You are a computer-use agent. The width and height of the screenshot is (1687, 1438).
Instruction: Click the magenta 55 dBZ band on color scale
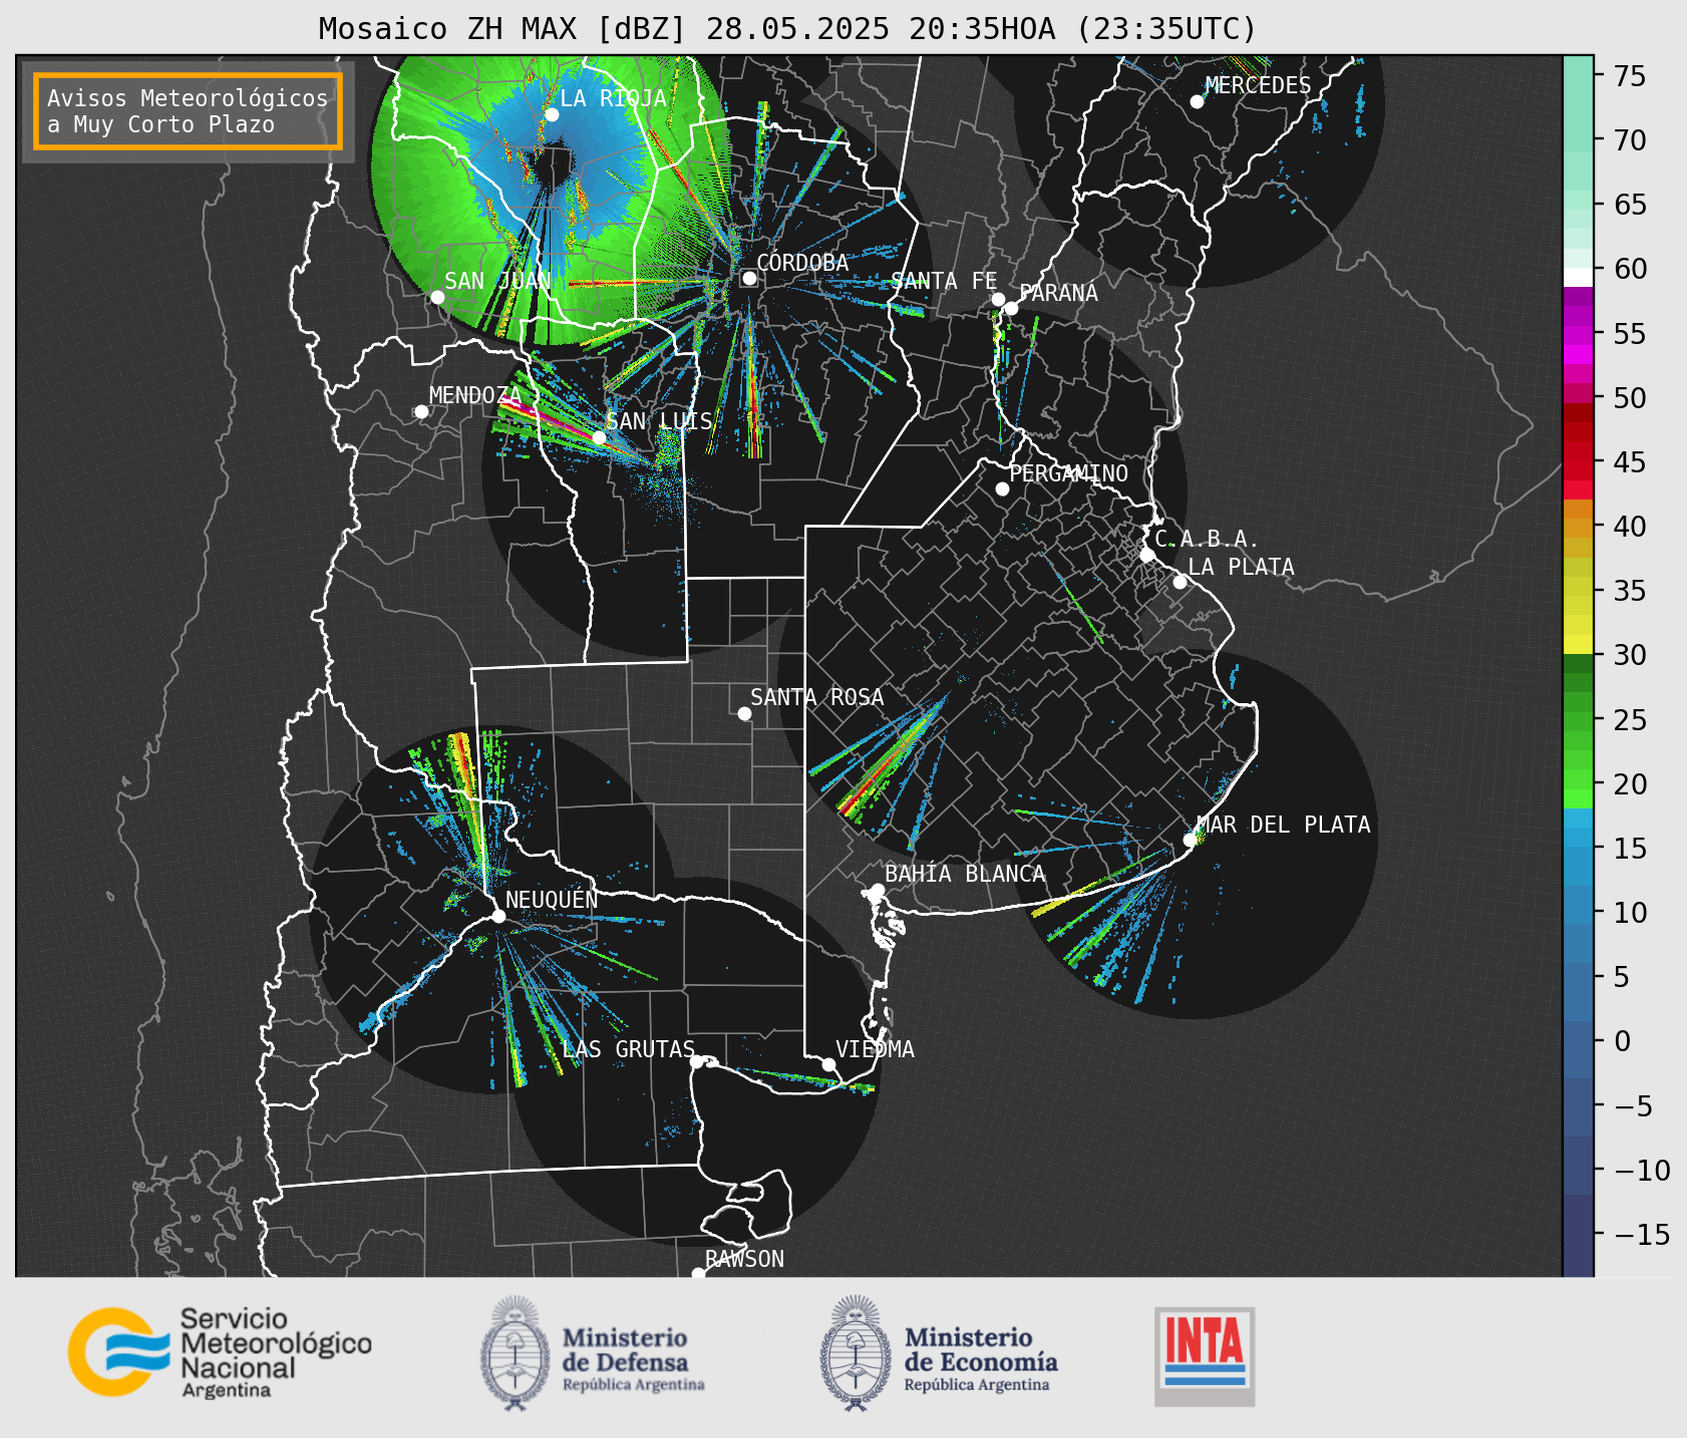pos(1578,334)
